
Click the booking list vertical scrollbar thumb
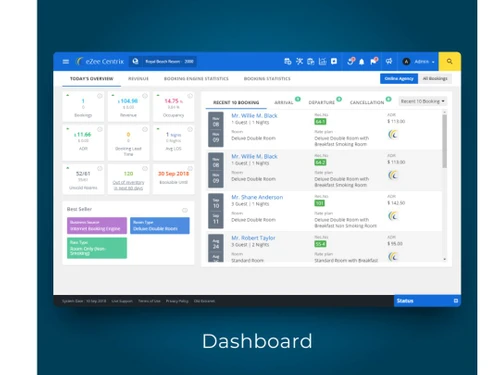pyautogui.click(x=444, y=141)
